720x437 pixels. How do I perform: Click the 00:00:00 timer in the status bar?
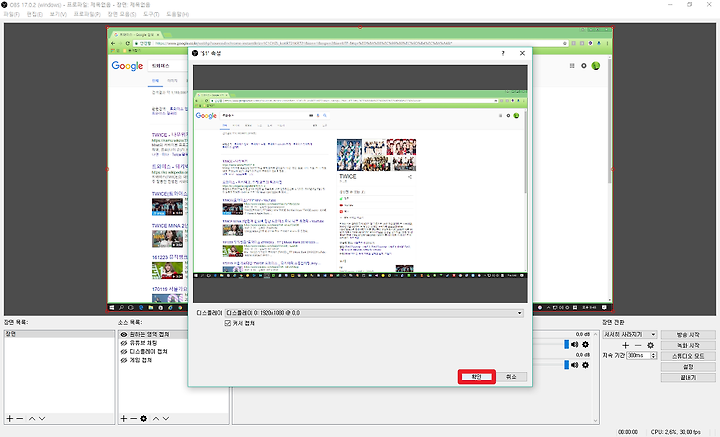coord(628,432)
